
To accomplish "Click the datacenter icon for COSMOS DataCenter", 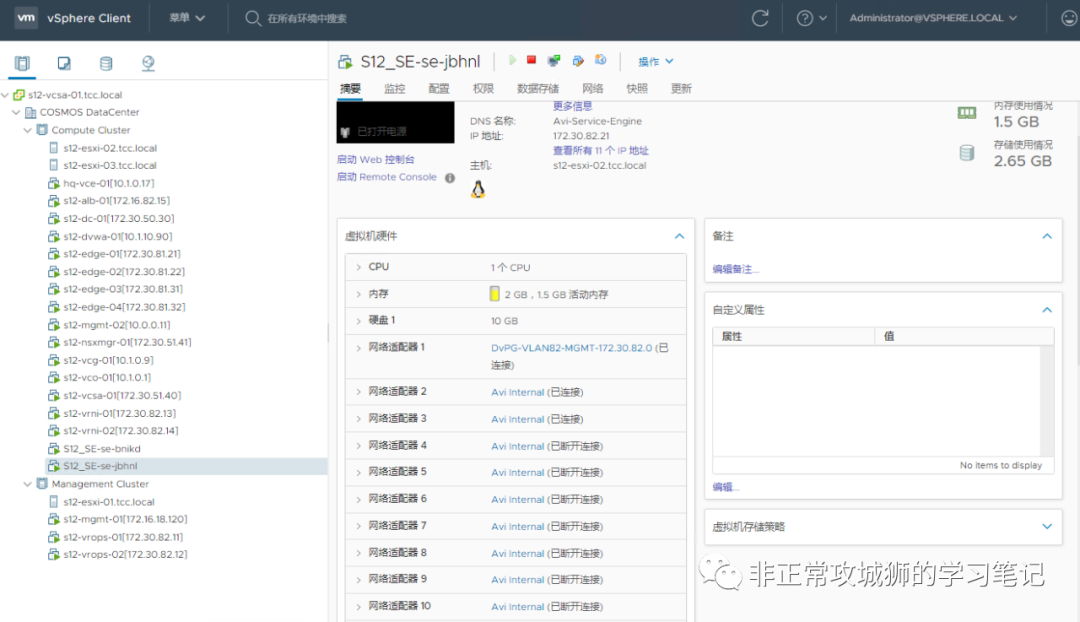I will [30, 112].
